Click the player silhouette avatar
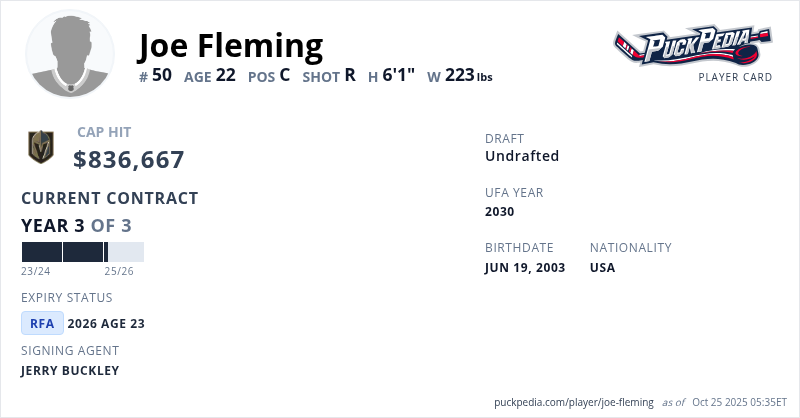The image size is (800, 418). [70, 54]
